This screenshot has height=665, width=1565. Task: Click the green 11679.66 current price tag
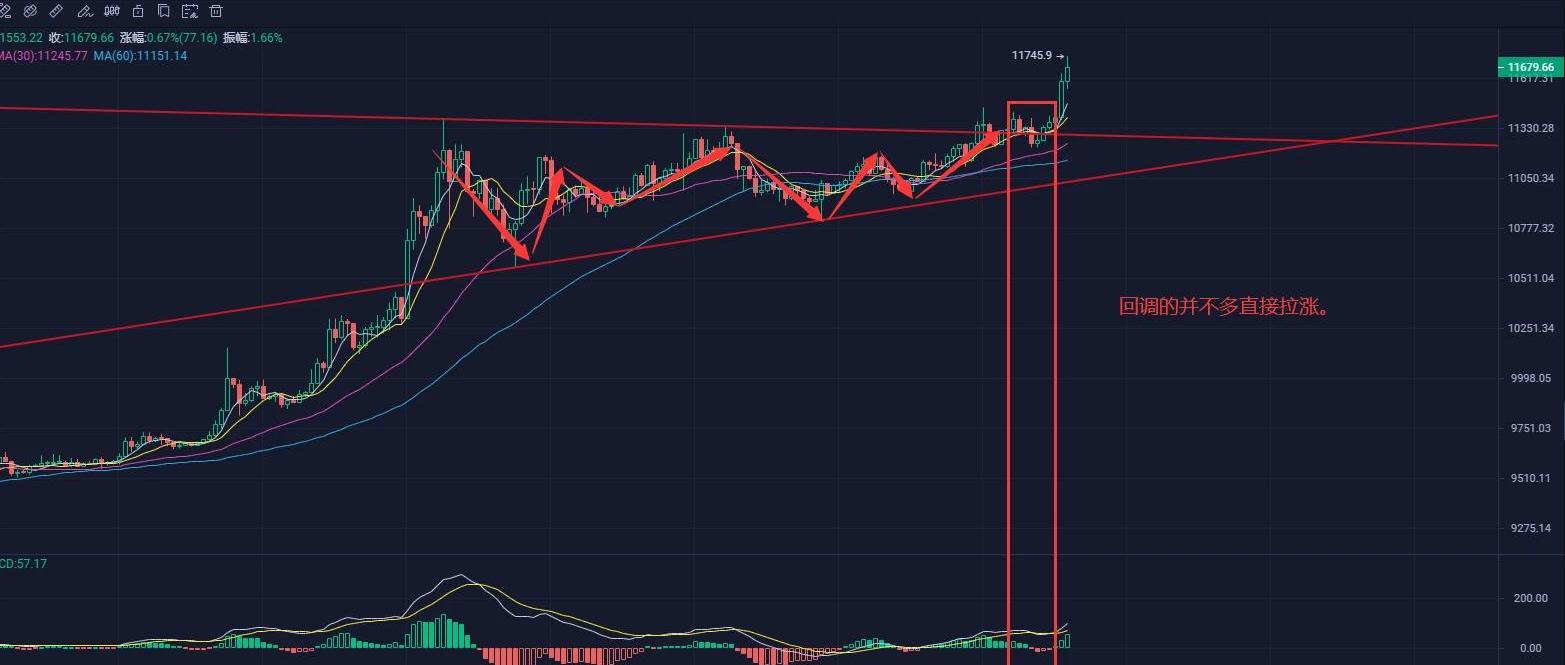1529,67
